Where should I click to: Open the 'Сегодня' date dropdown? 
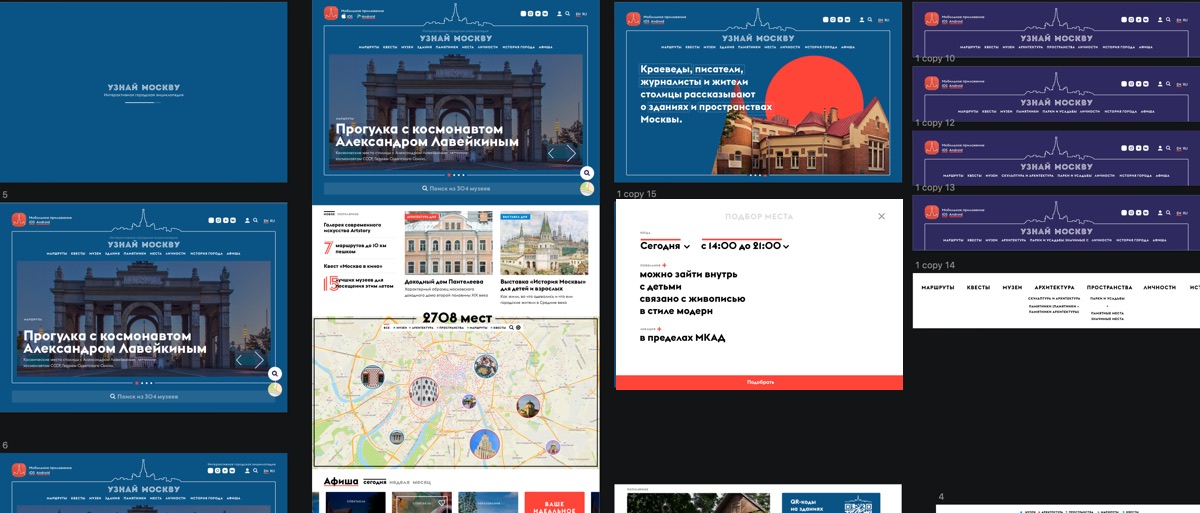tap(665, 246)
